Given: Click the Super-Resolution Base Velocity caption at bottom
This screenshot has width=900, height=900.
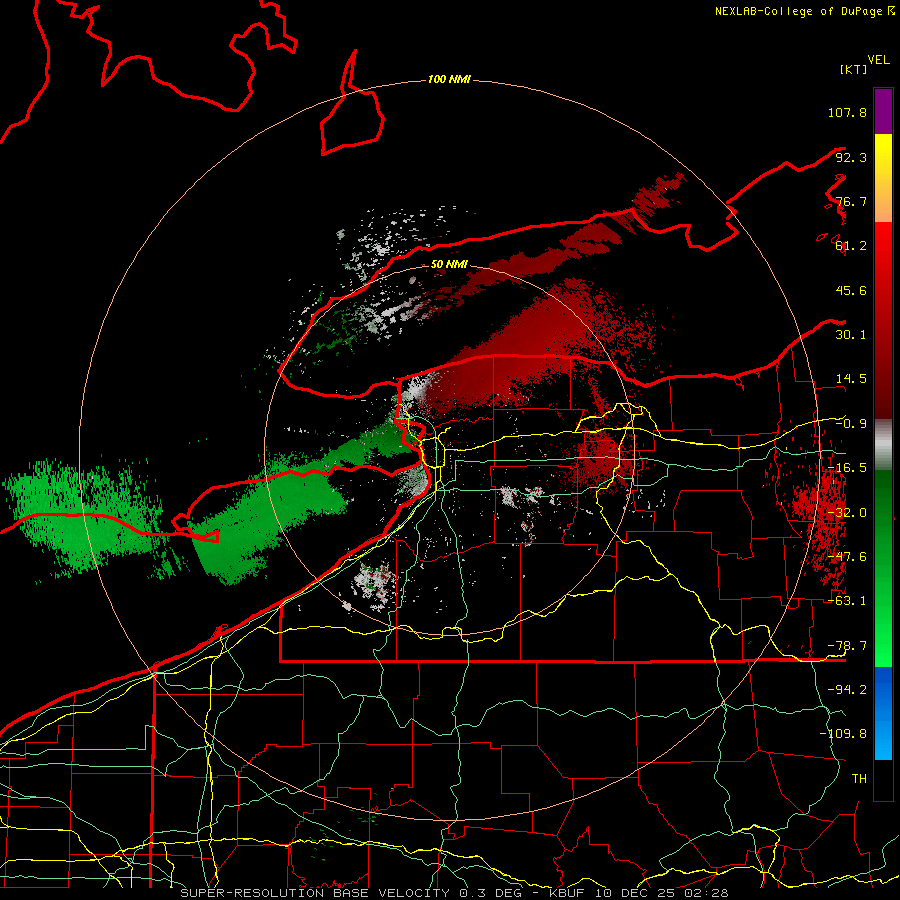Looking at the screenshot, I should 454,893.
